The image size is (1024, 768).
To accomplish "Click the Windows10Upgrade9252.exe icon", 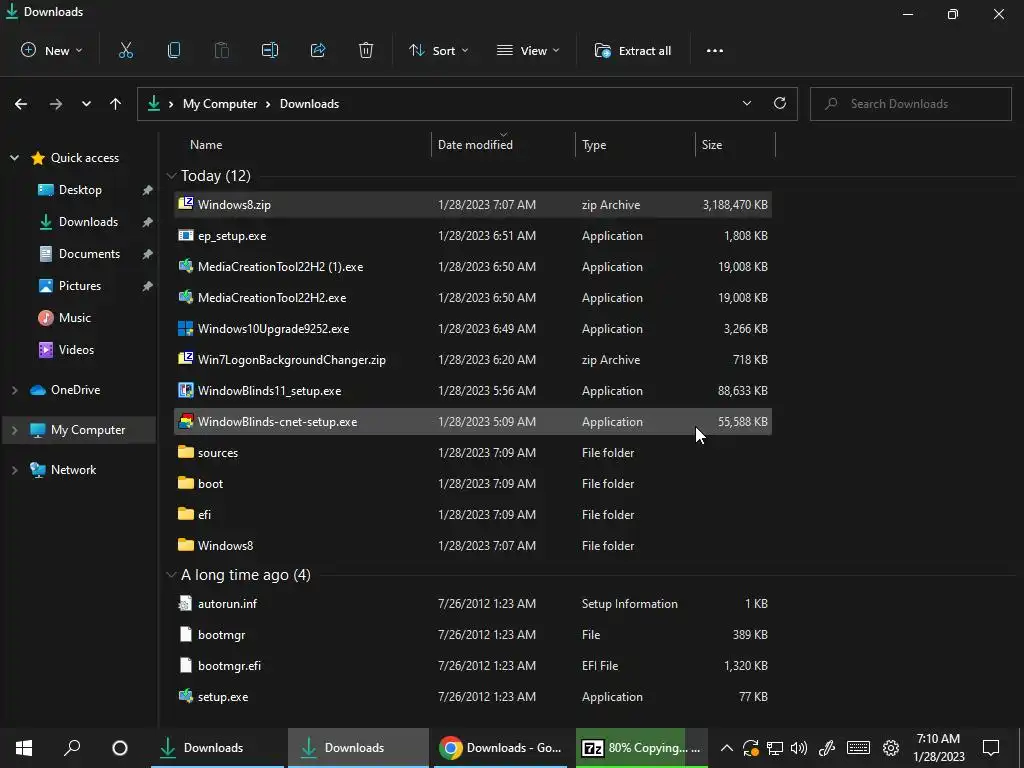I will [185, 328].
